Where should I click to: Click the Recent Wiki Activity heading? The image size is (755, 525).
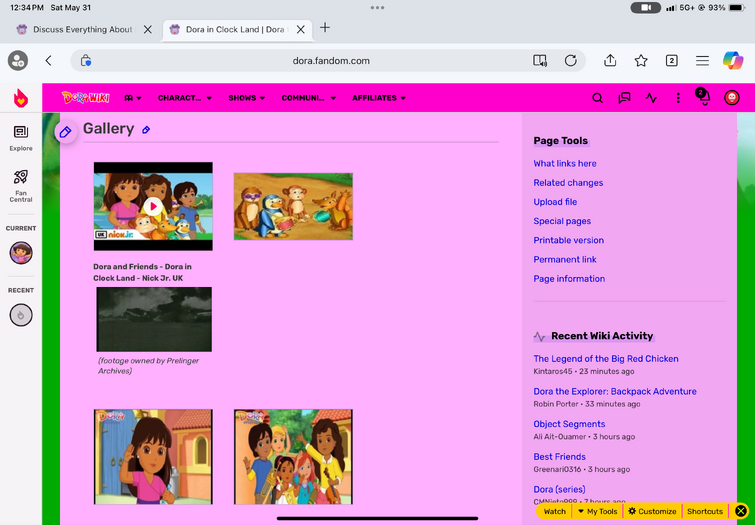point(602,336)
